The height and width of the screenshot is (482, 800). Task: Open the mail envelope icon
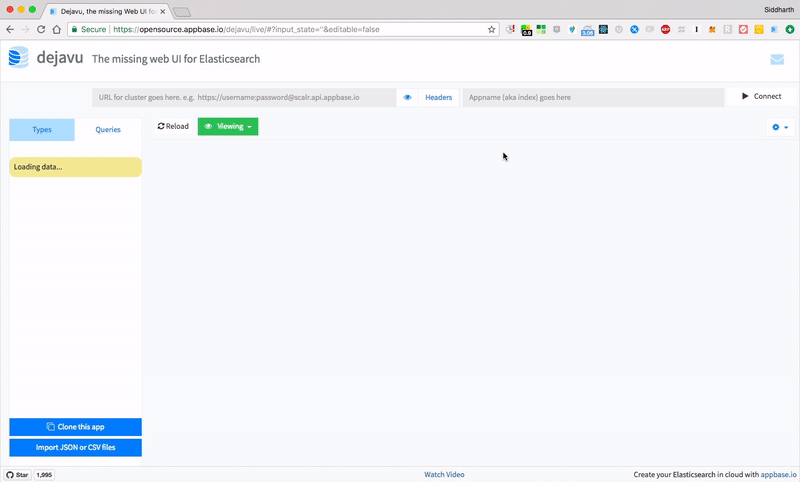(x=777, y=60)
